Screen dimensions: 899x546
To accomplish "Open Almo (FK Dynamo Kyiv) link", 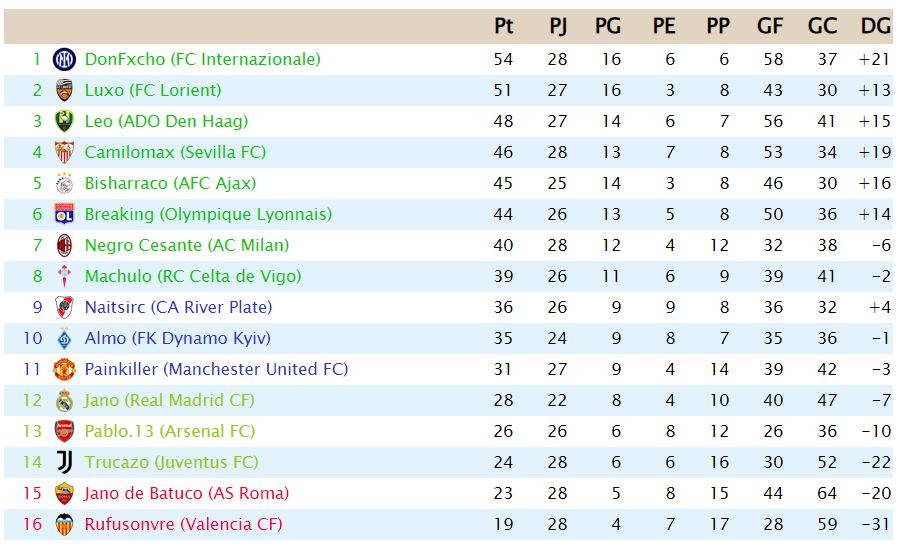I will tap(178, 338).
